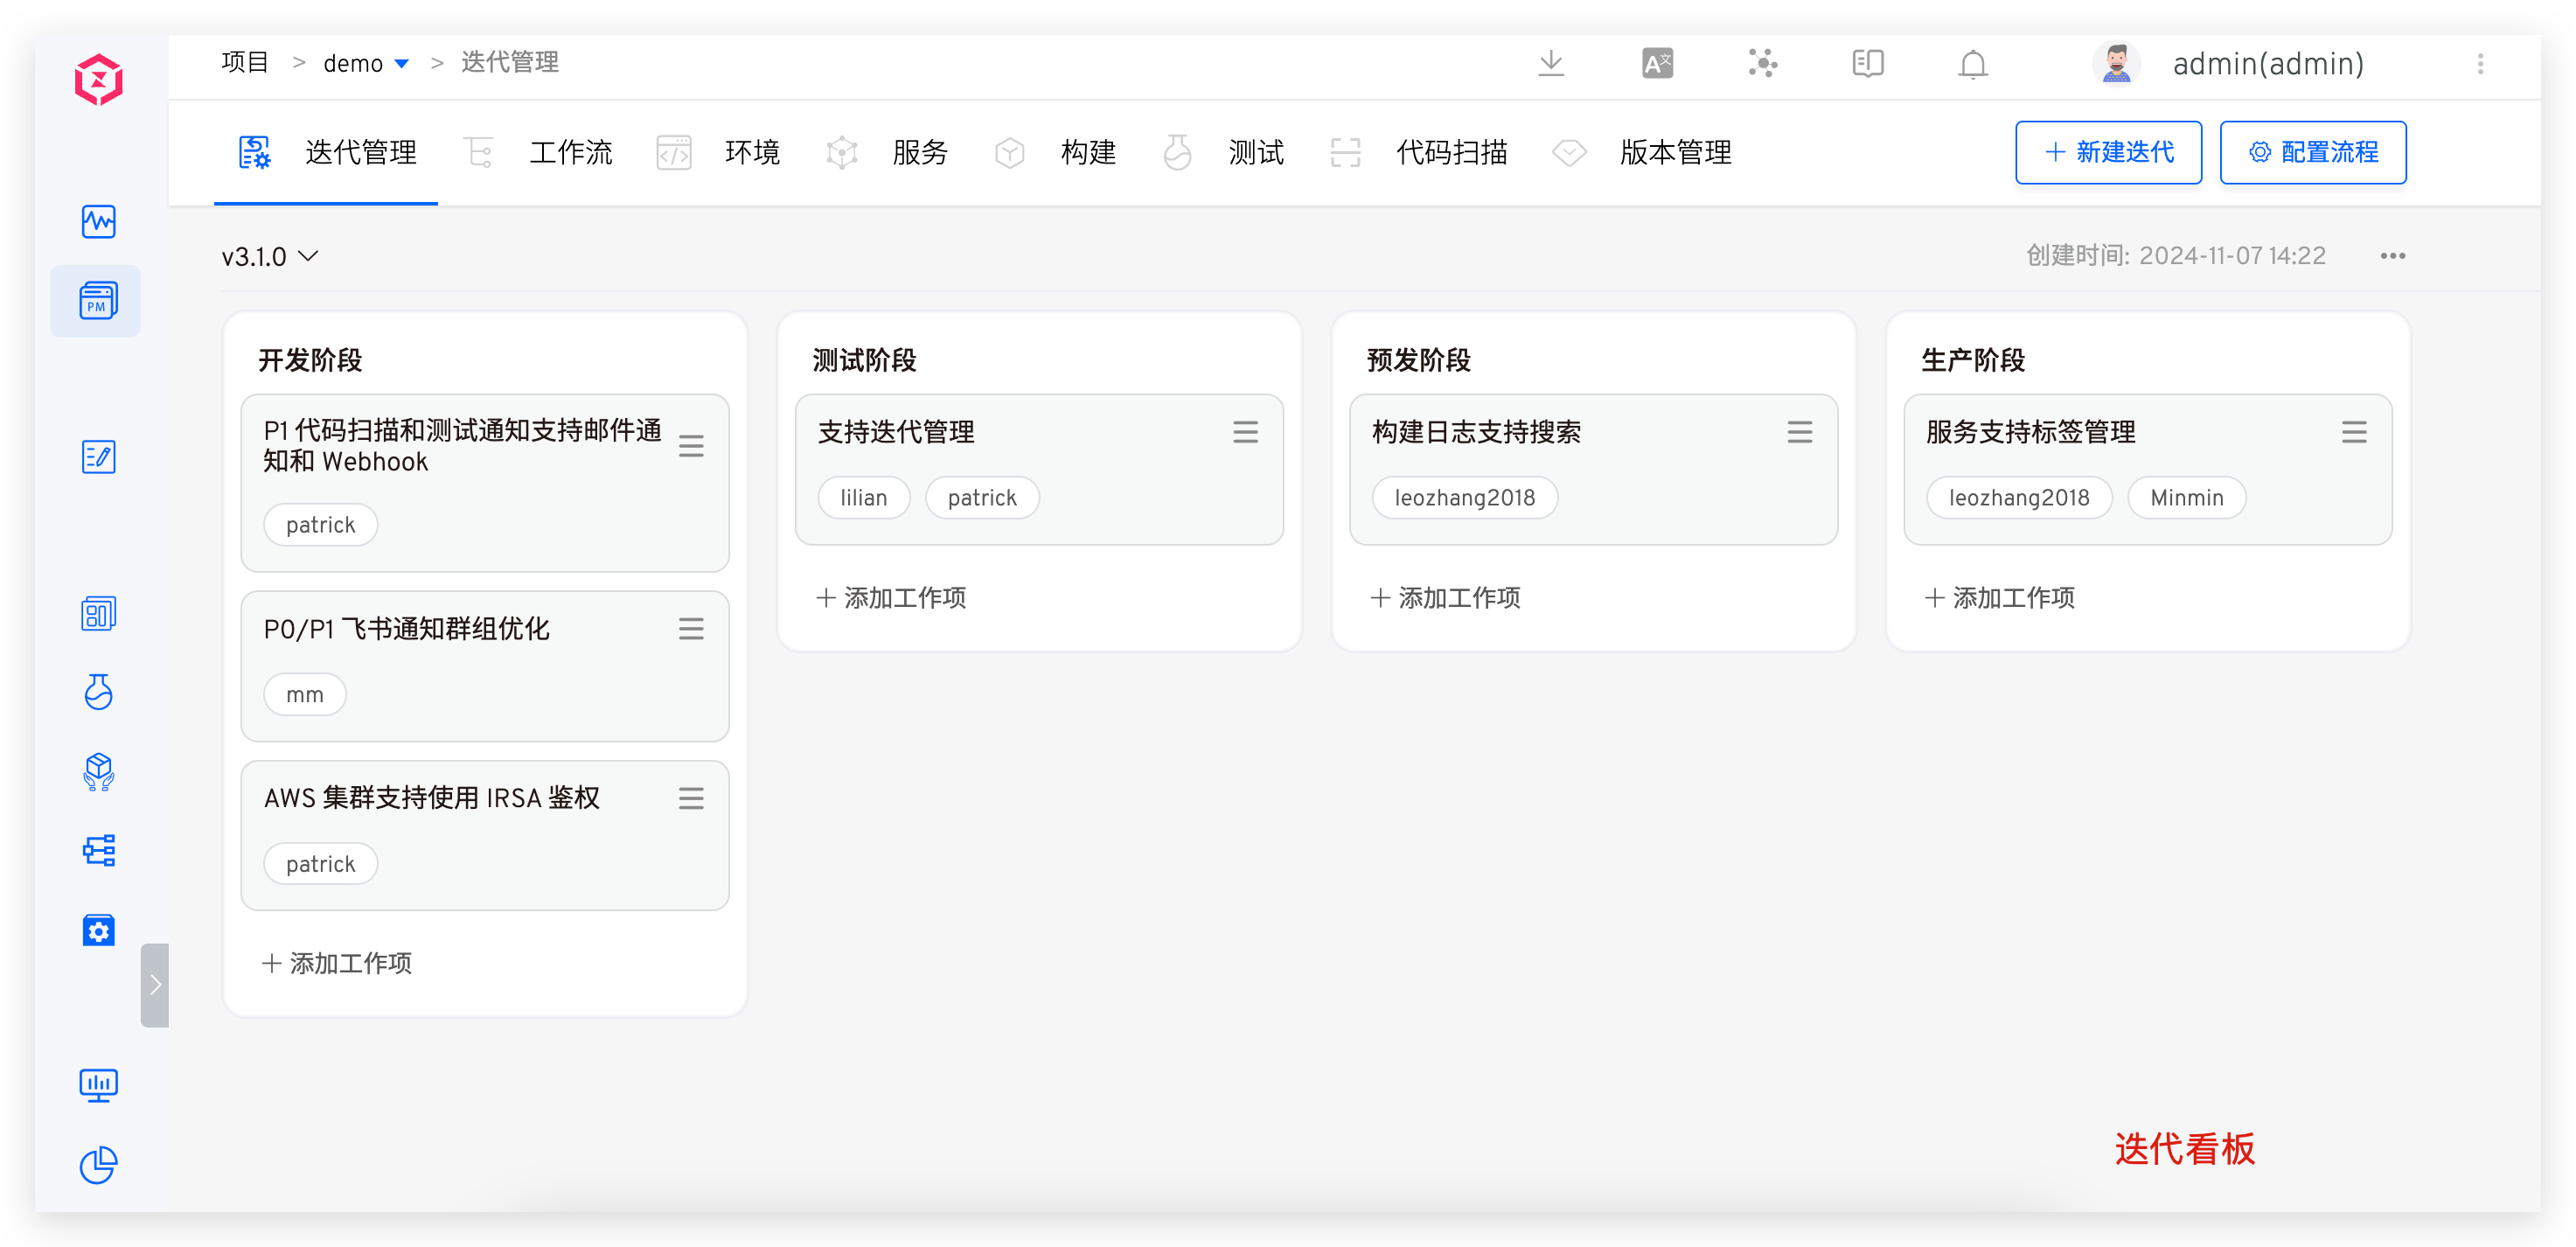Click the 新建迭代 button
Viewport: 2576px width, 1247px height.
coord(2108,152)
